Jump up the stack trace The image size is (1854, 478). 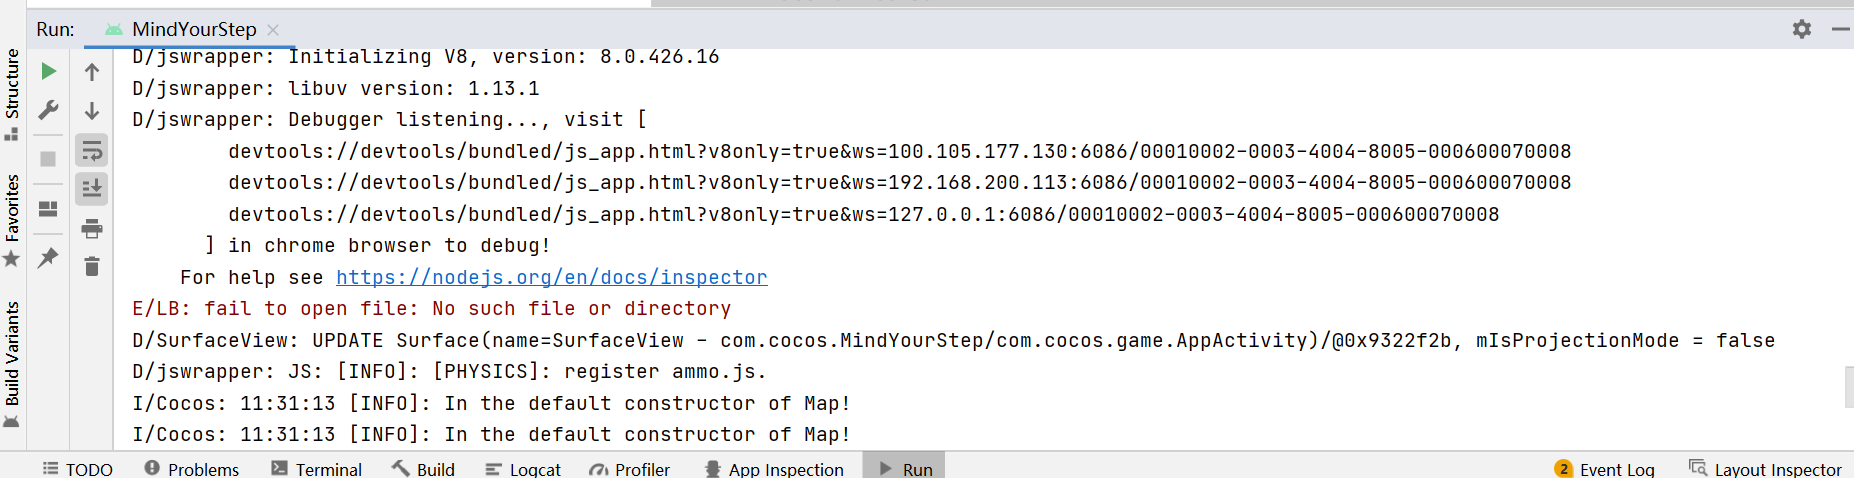pyautogui.click(x=92, y=72)
